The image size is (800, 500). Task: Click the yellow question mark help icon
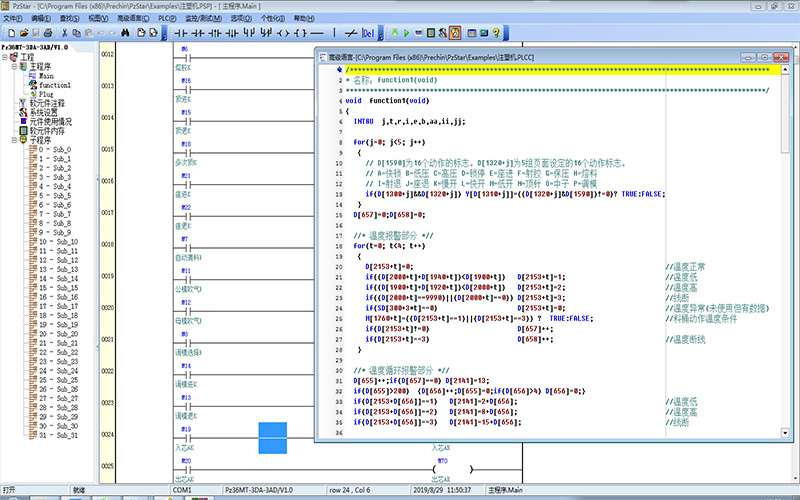[496, 33]
